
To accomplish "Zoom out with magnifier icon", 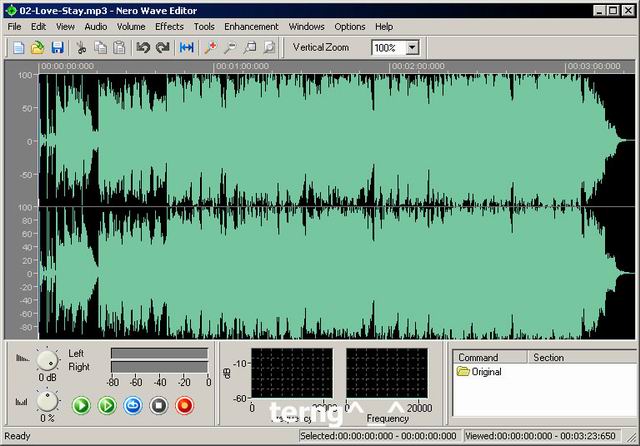I will (230, 48).
